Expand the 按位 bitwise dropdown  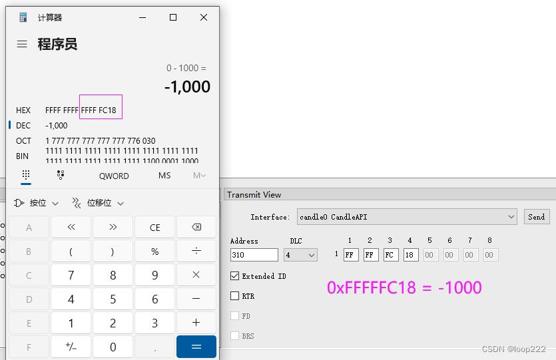click(x=36, y=203)
